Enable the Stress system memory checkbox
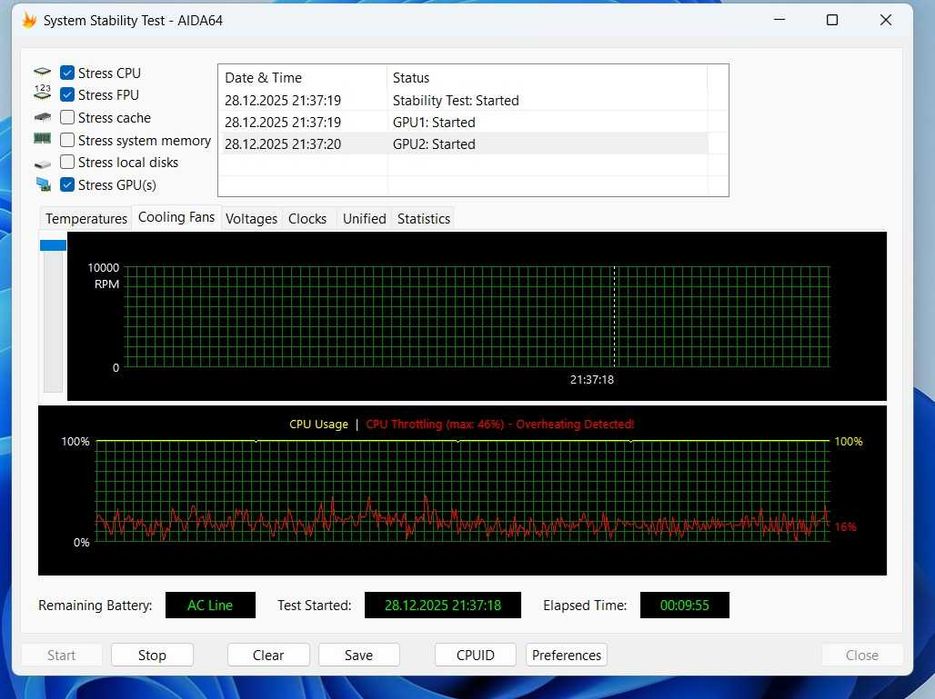The image size is (935, 699). pos(67,140)
